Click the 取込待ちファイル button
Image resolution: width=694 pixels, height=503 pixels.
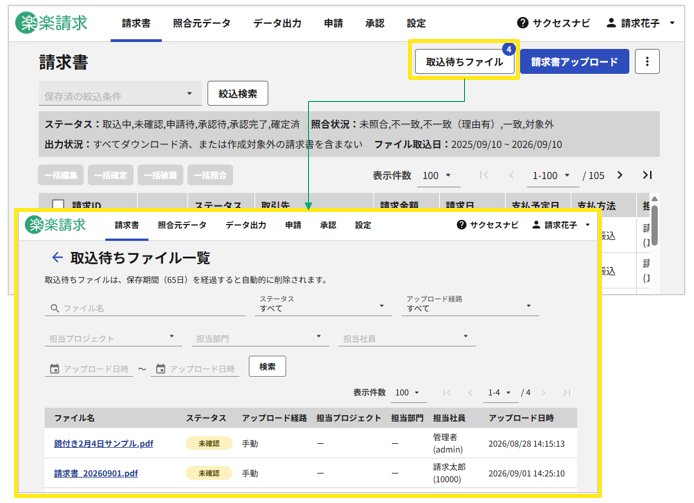point(464,62)
